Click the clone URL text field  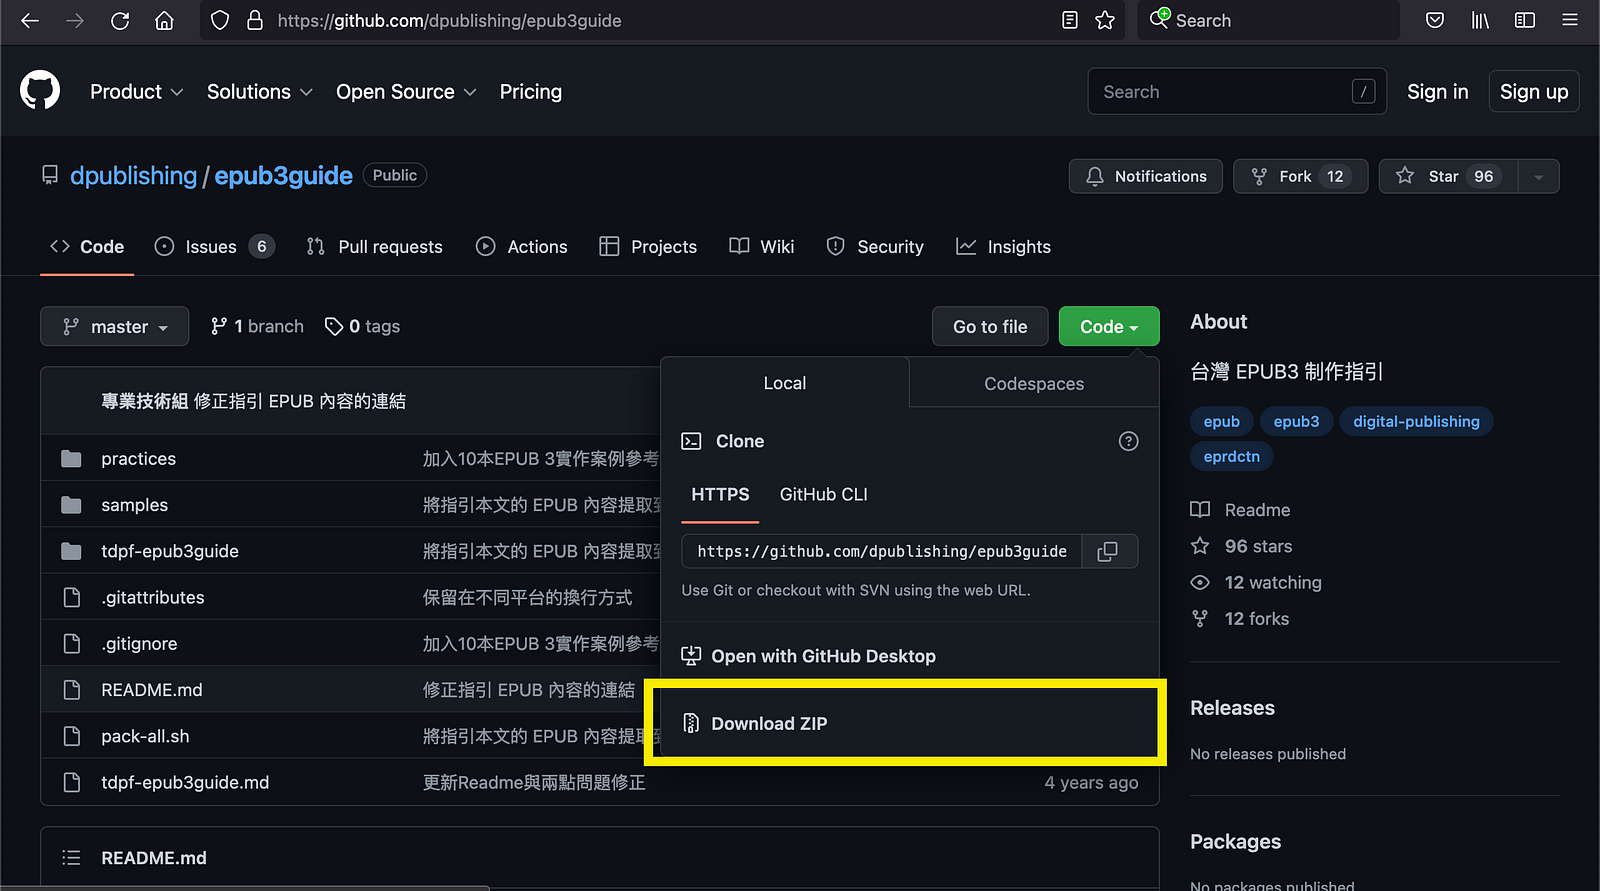click(882, 551)
